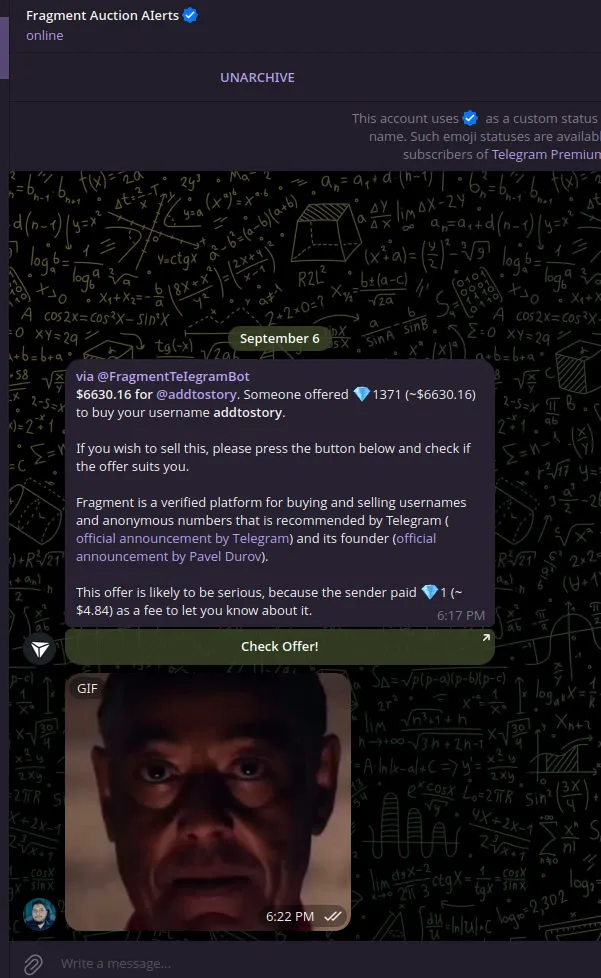Click the sender avatar next to the GIF
601x978 pixels.
(39, 914)
